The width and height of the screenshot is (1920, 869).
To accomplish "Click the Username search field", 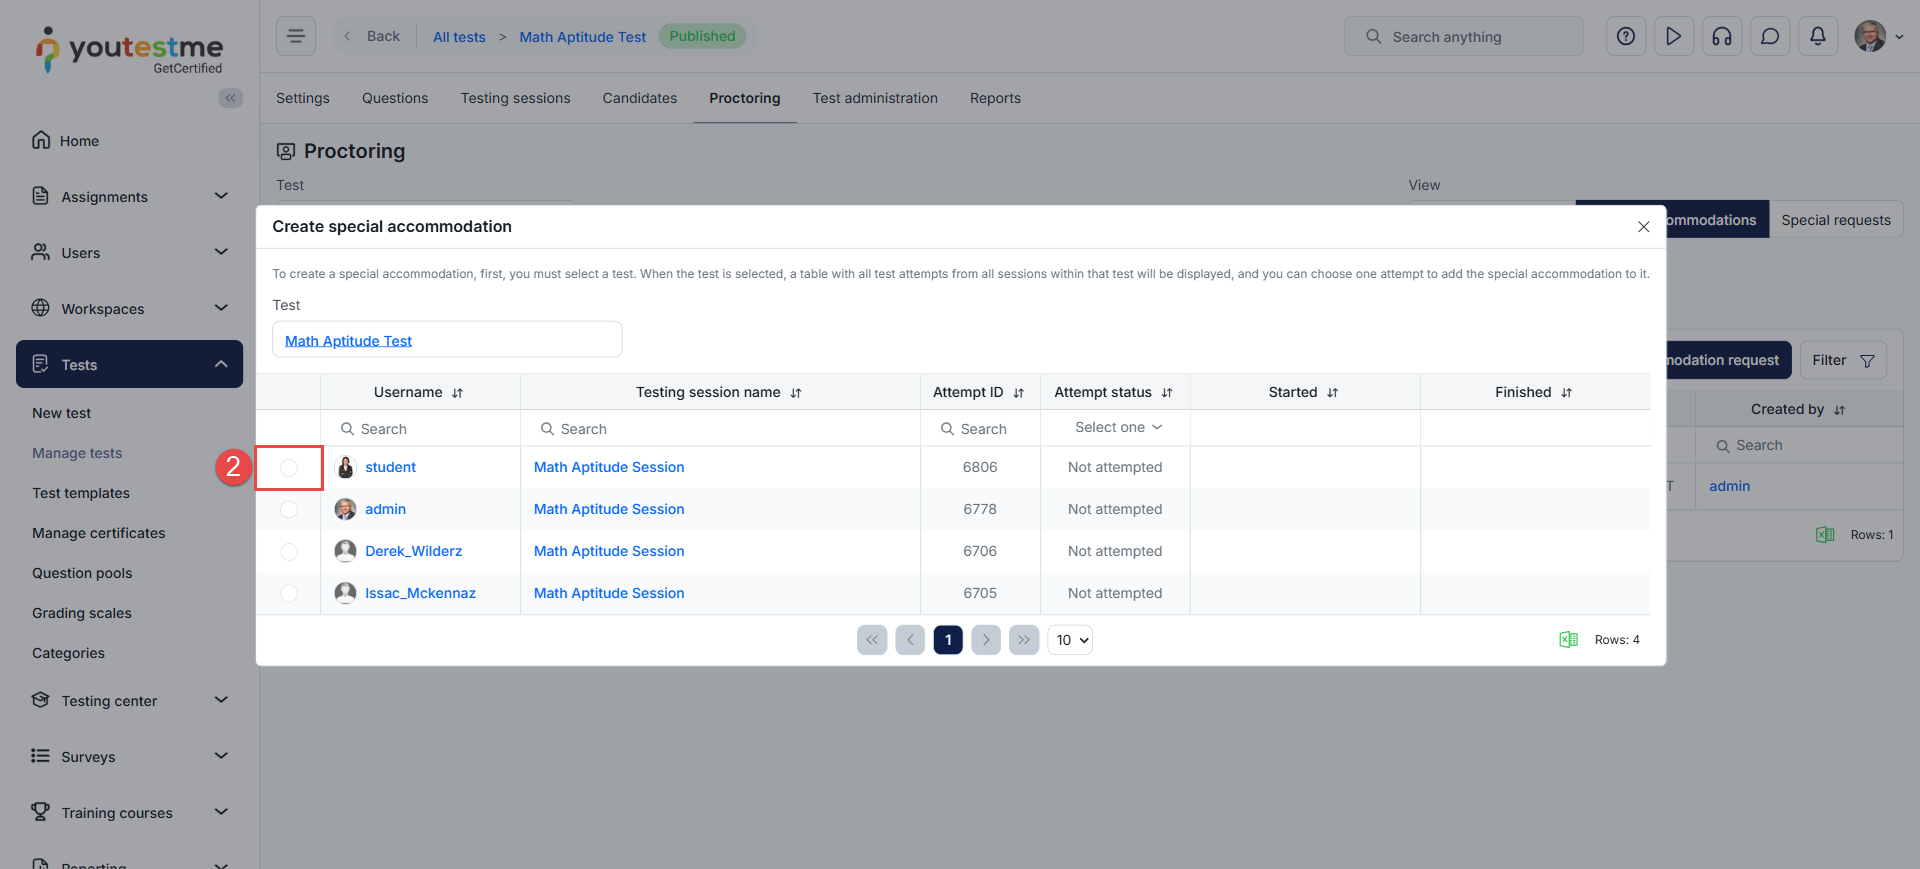I will pos(420,429).
